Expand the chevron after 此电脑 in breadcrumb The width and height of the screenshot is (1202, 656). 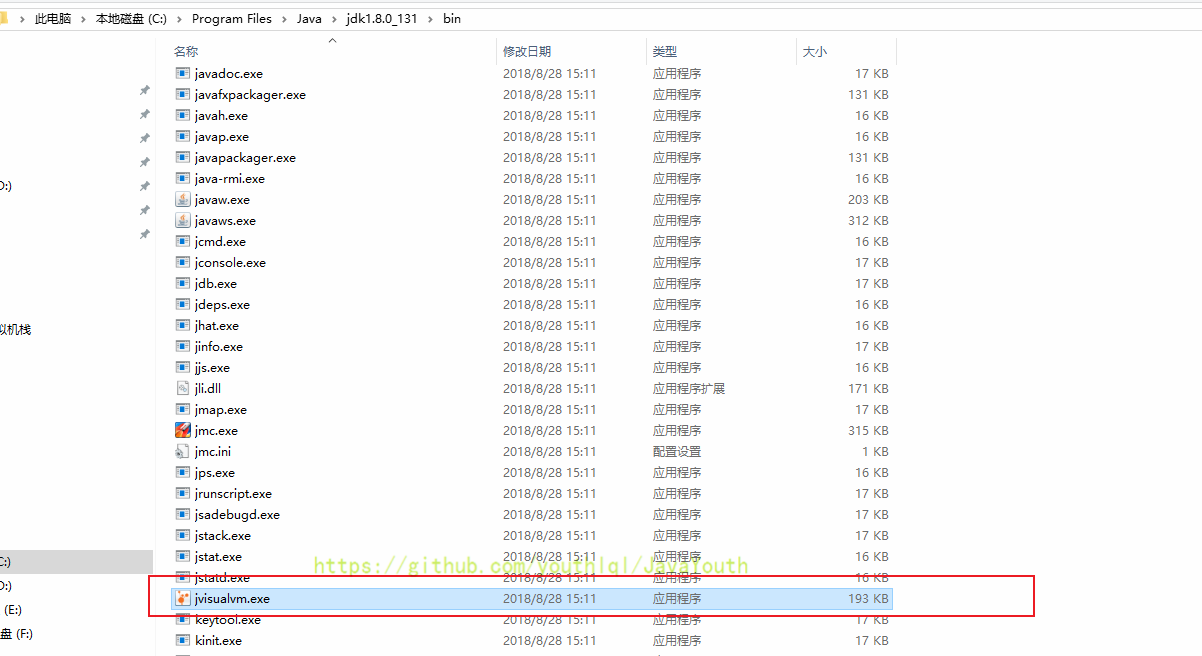click(x=83, y=19)
